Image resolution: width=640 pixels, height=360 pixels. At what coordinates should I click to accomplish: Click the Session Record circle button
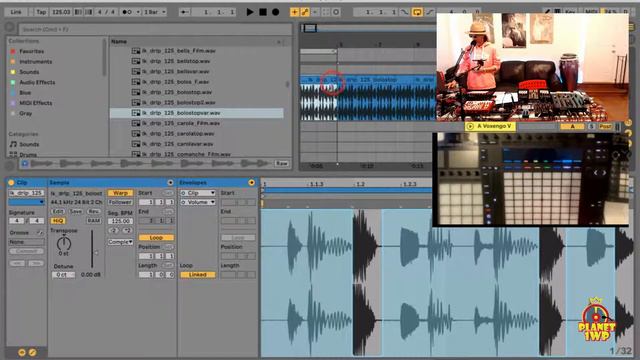[x=336, y=12]
